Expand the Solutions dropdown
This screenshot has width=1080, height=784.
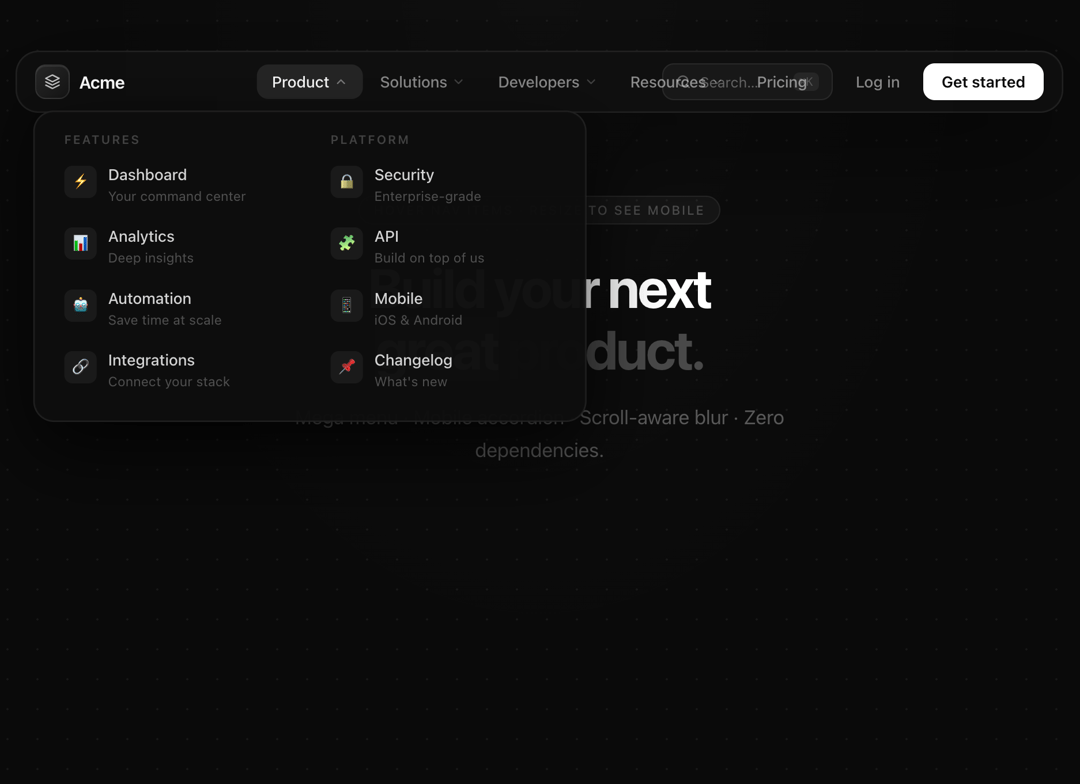pyautogui.click(x=421, y=82)
